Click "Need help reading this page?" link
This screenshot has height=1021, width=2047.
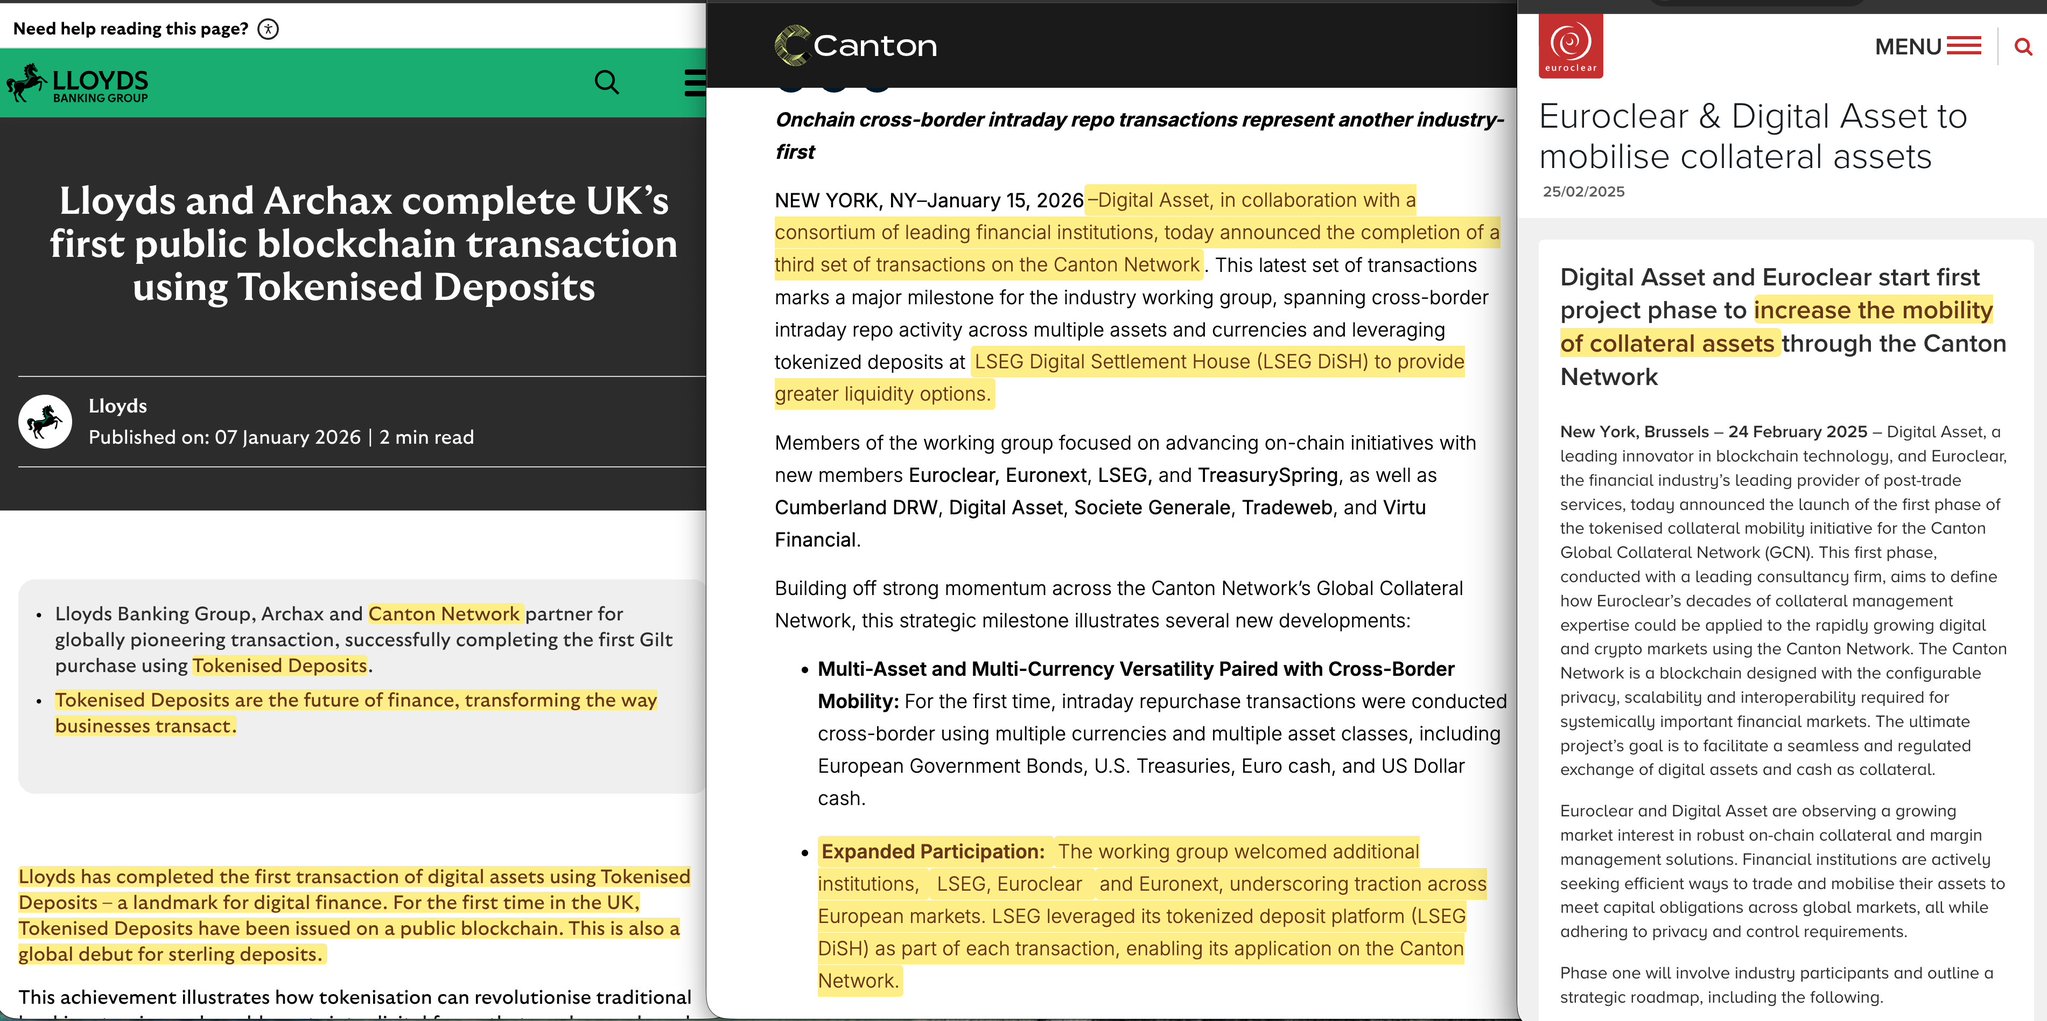tap(131, 29)
